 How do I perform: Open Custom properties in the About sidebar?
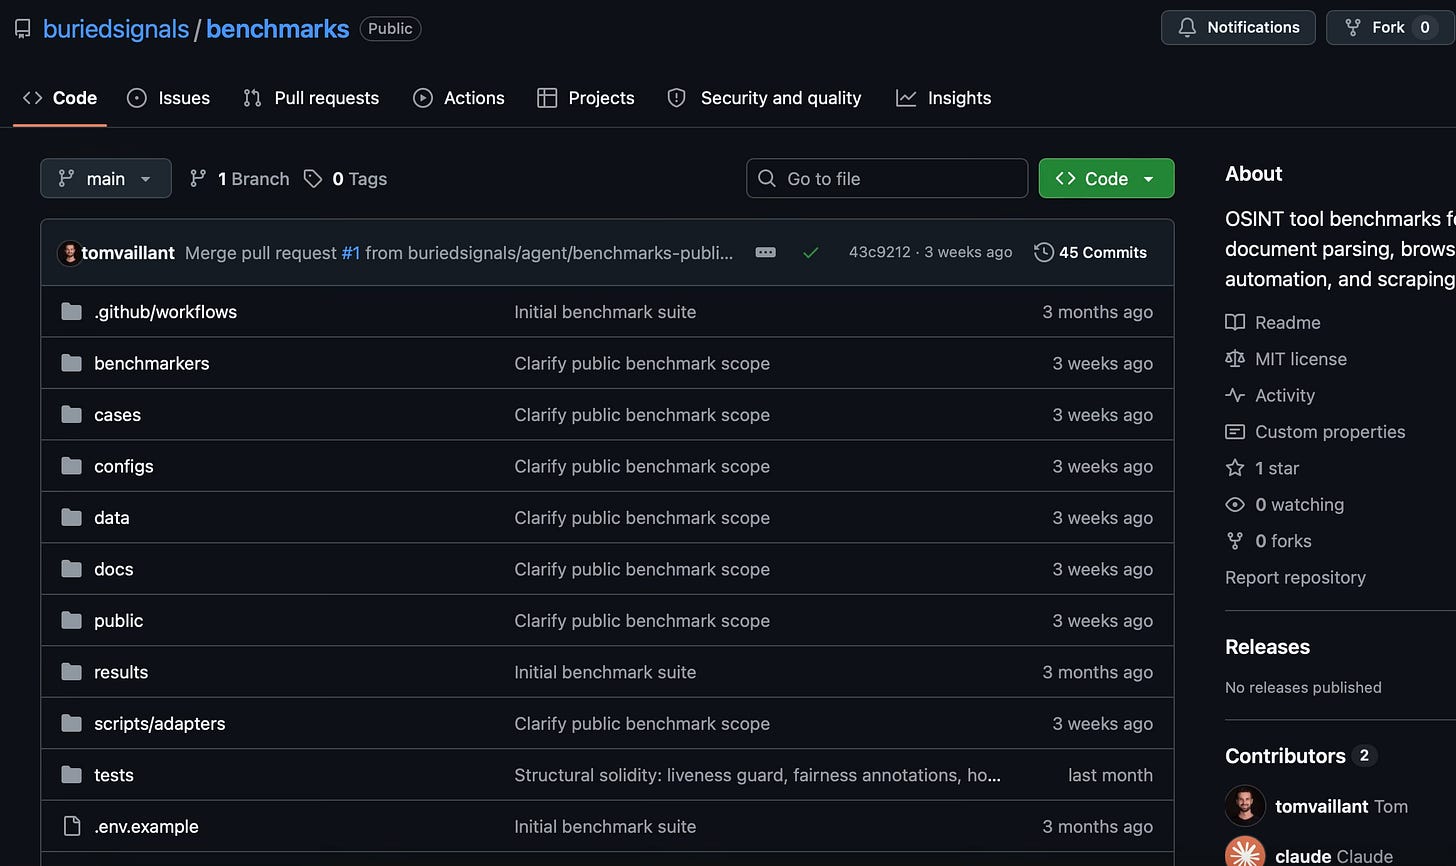coord(1315,432)
